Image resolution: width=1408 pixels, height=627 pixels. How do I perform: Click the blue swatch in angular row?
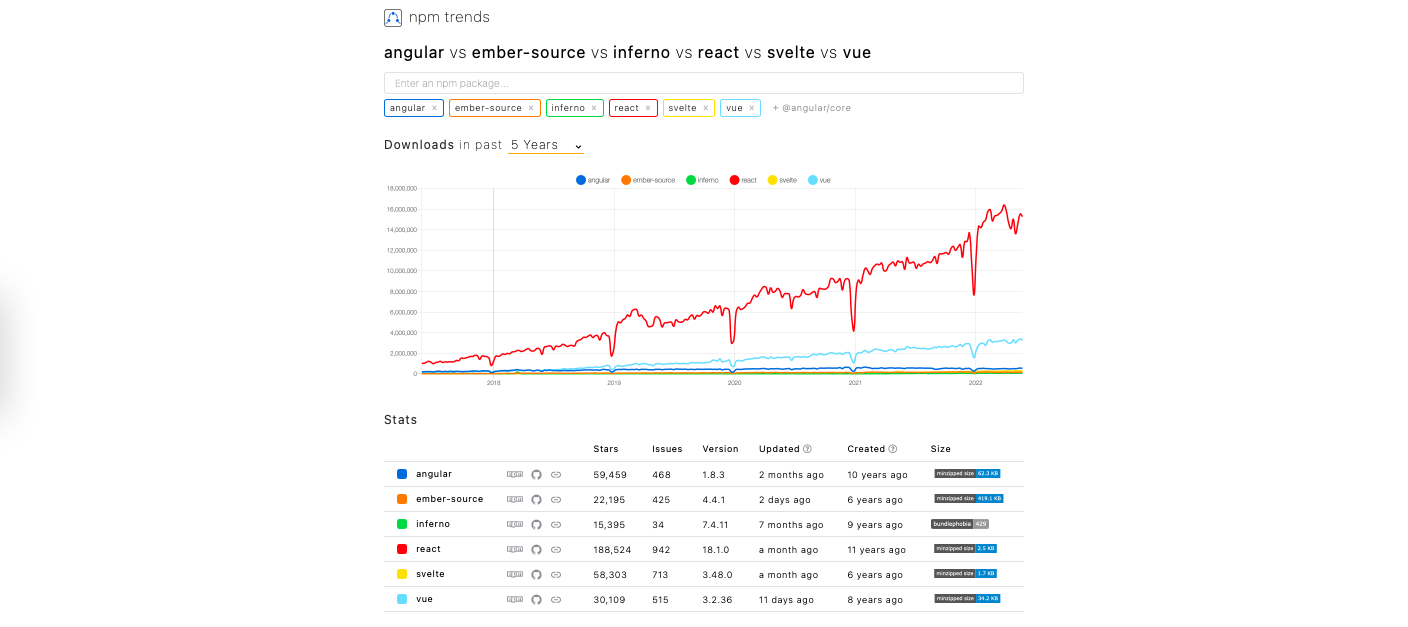402,474
